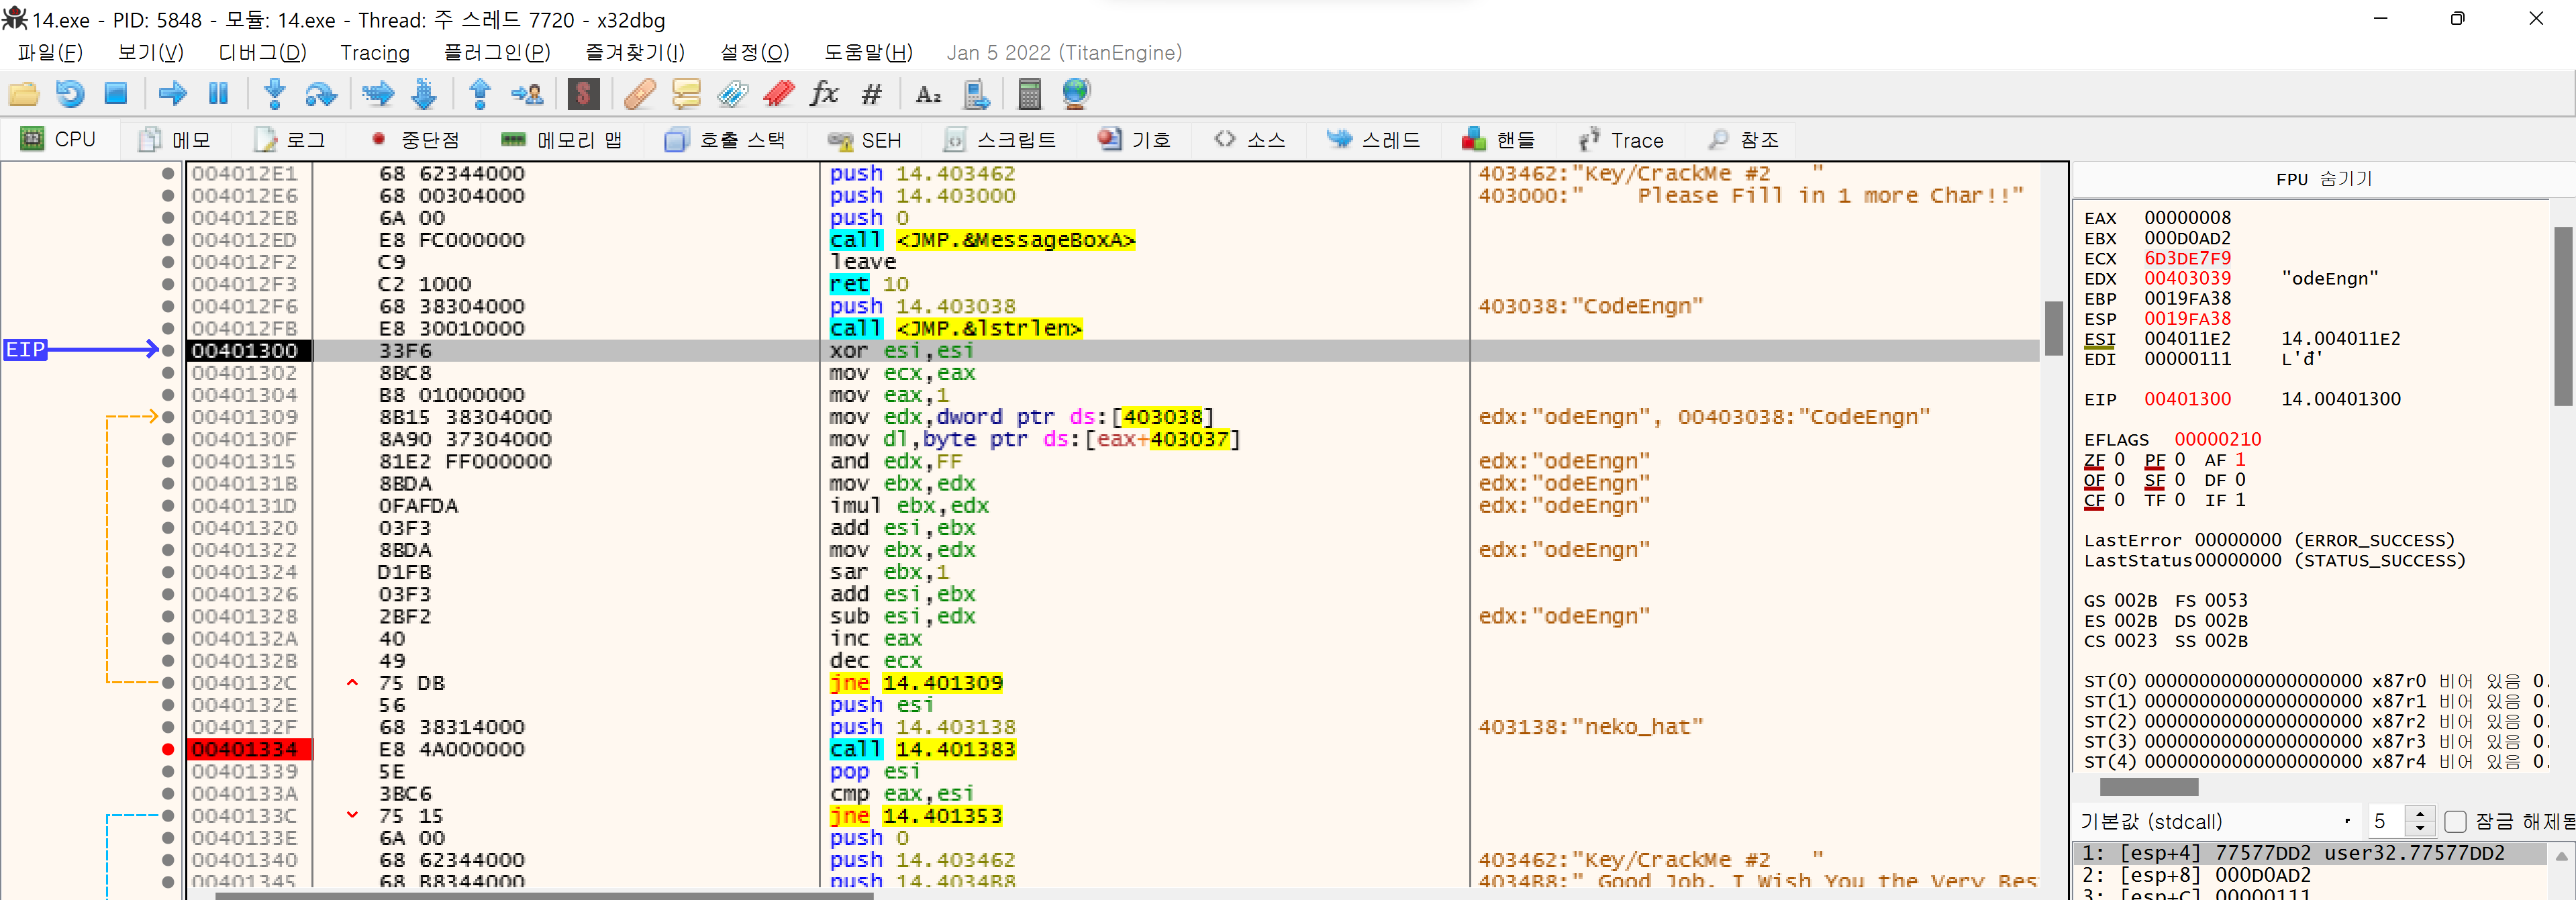The height and width of the screenshot is (900, 2576).
Task: Switch to the SEH tab
Action: click(865, 140)
